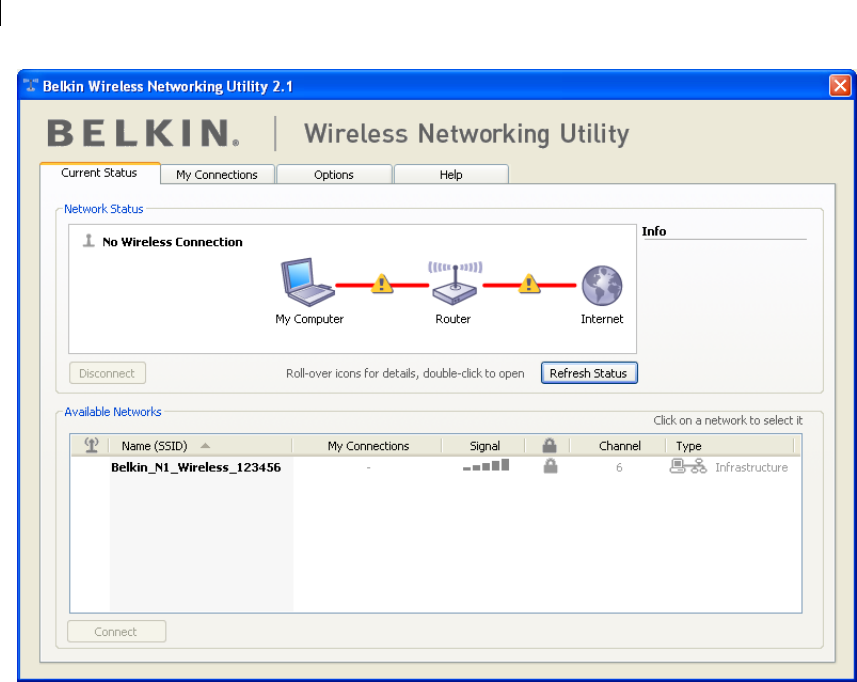Click the Info panel heading
This screenshot has width=857, height=682.
(654, 231)
